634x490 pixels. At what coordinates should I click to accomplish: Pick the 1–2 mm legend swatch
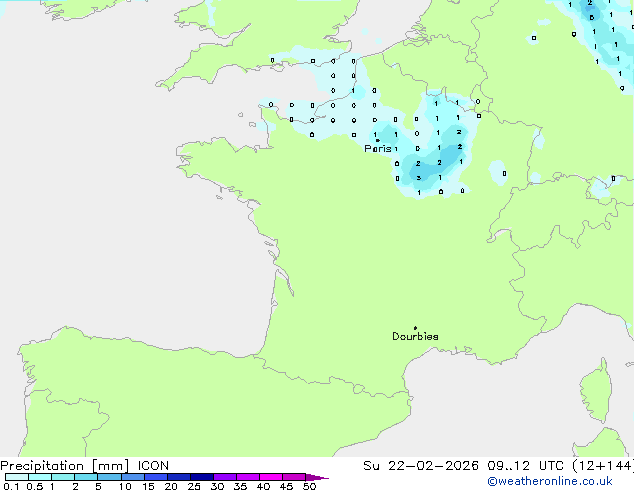tap(63, 477)
